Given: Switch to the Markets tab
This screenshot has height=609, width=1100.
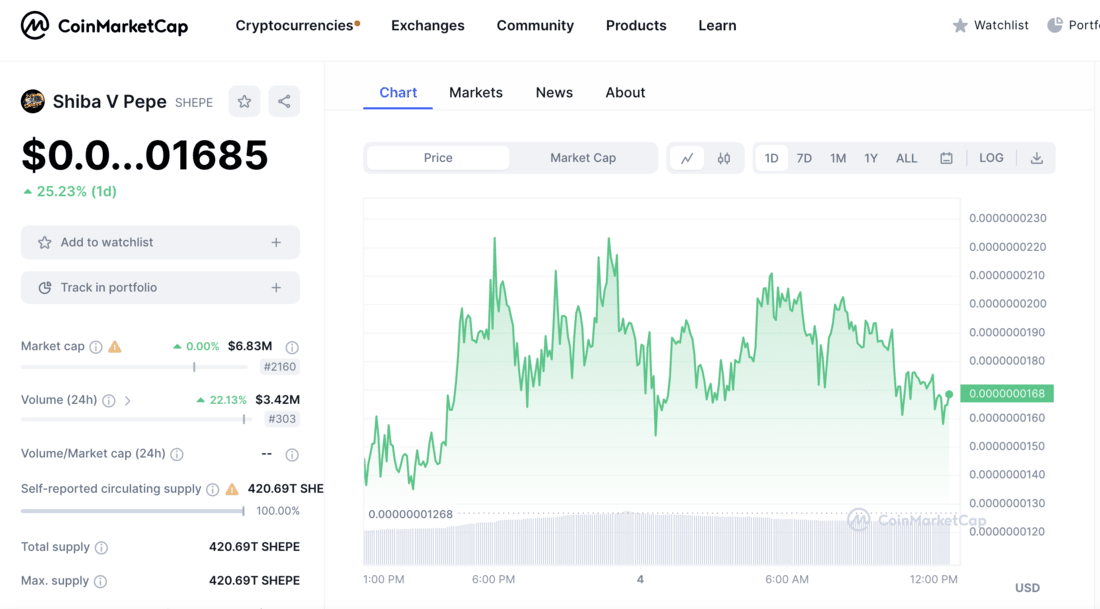Looking at the screenshot, I should pos(476,93).
